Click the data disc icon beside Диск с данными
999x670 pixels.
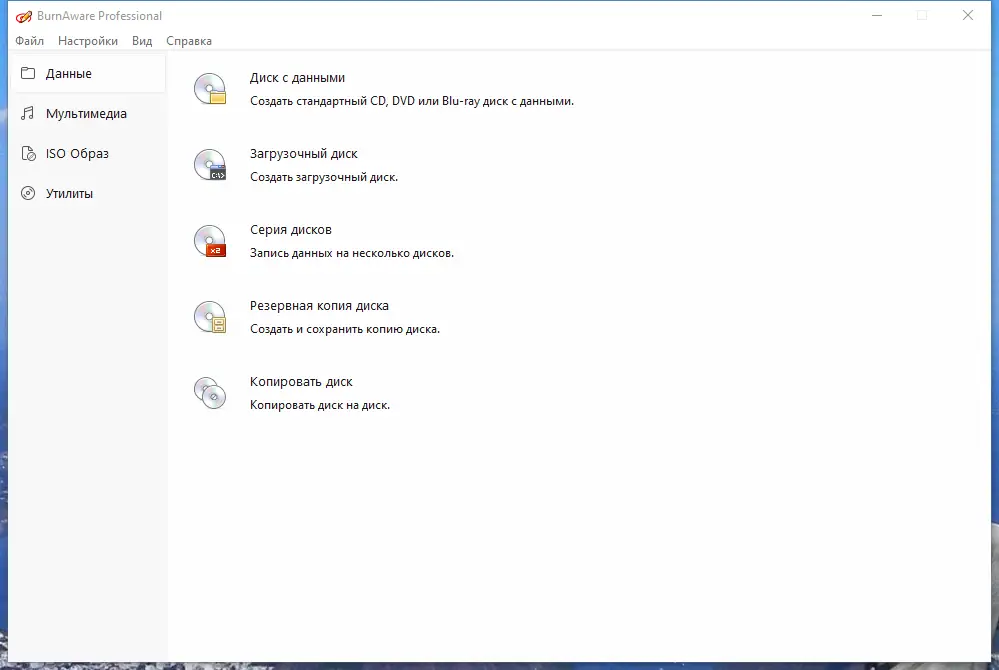click(x=209, y=88)
